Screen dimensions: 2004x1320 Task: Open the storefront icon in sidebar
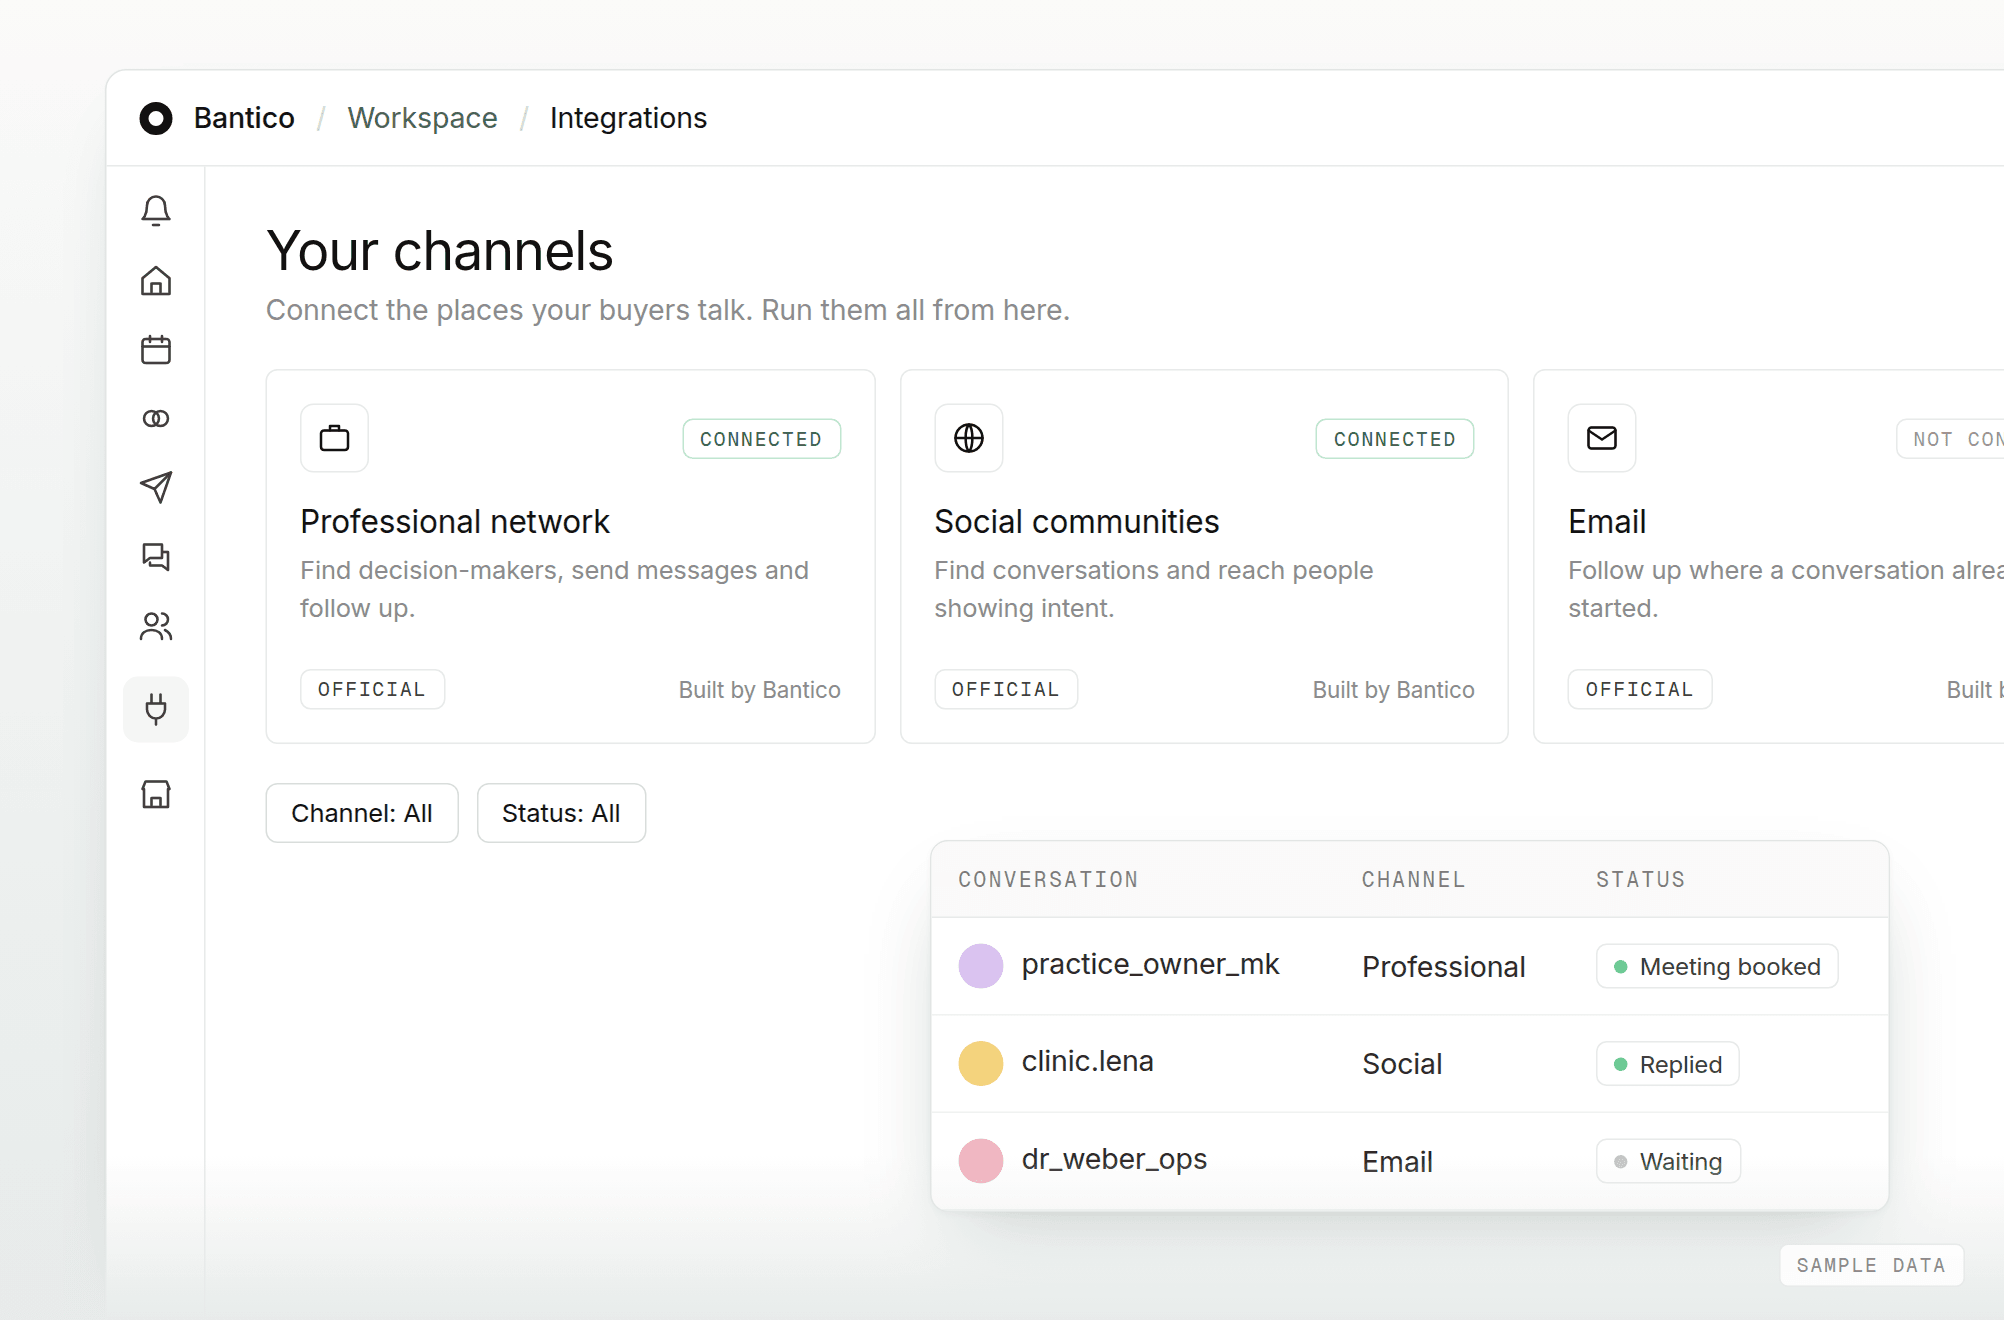click(x=156, y=794)
